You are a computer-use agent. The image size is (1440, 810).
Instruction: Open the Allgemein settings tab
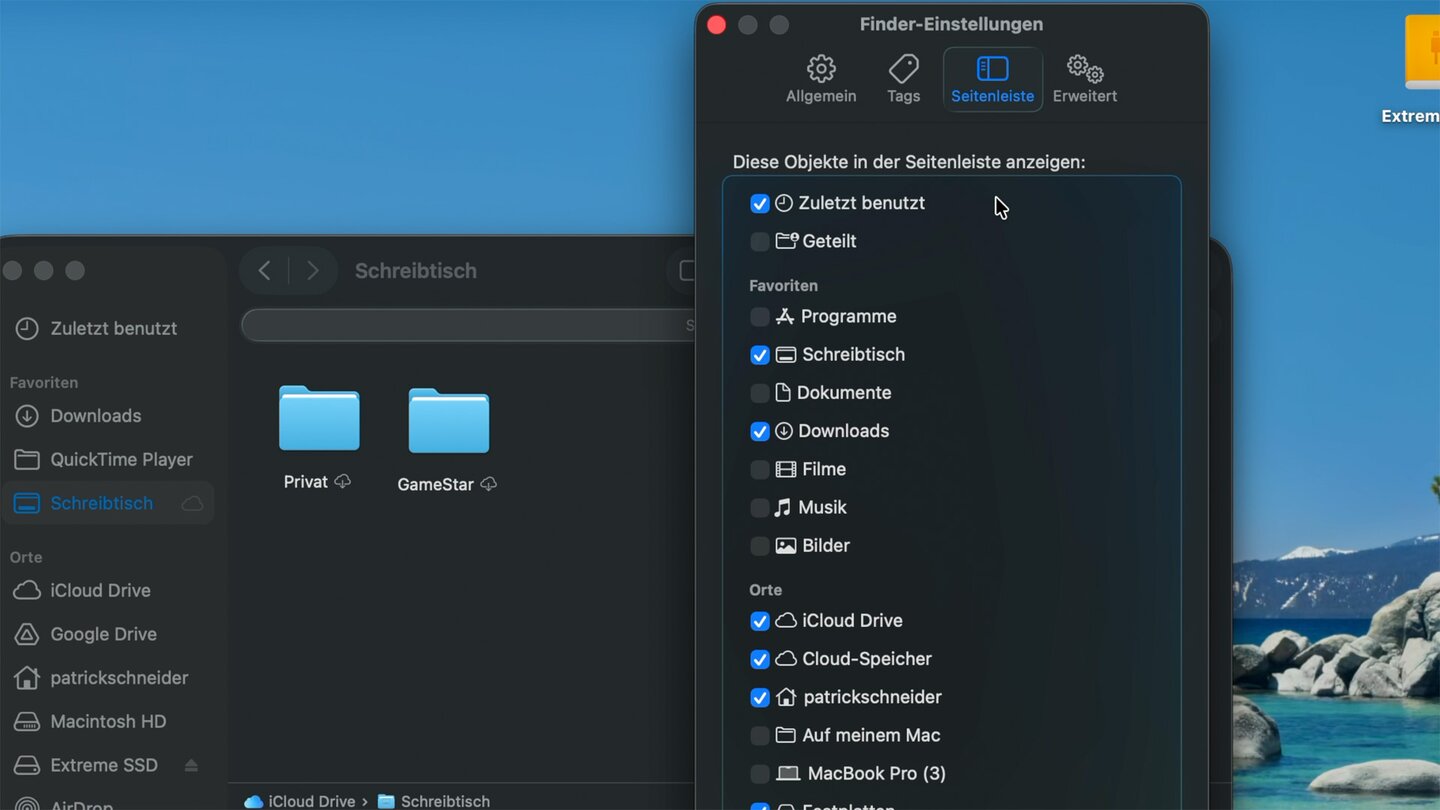820,79
